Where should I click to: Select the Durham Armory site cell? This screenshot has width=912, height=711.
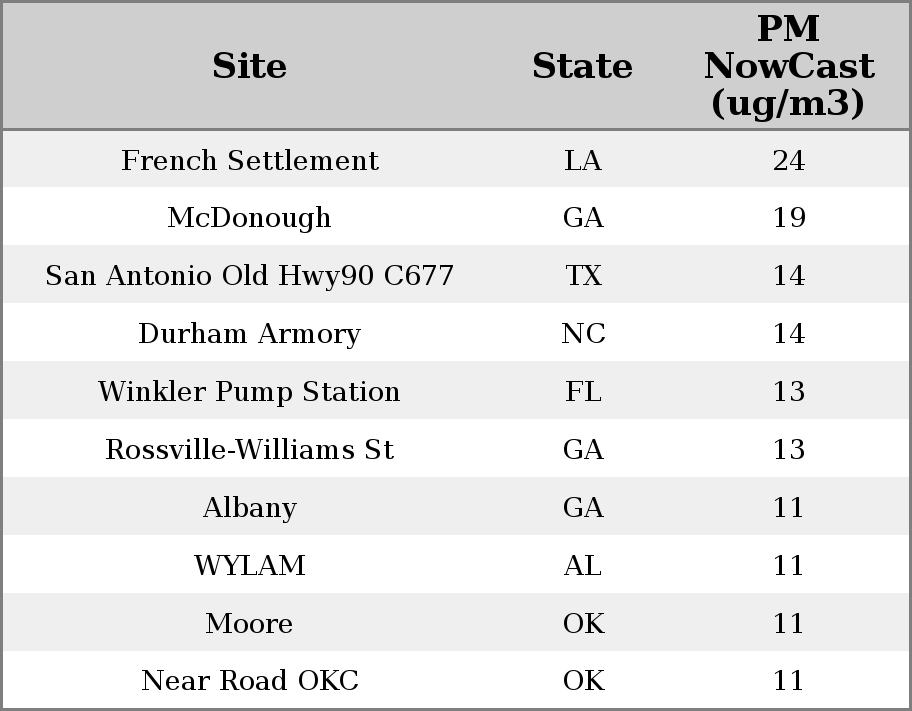coord(250,334)
